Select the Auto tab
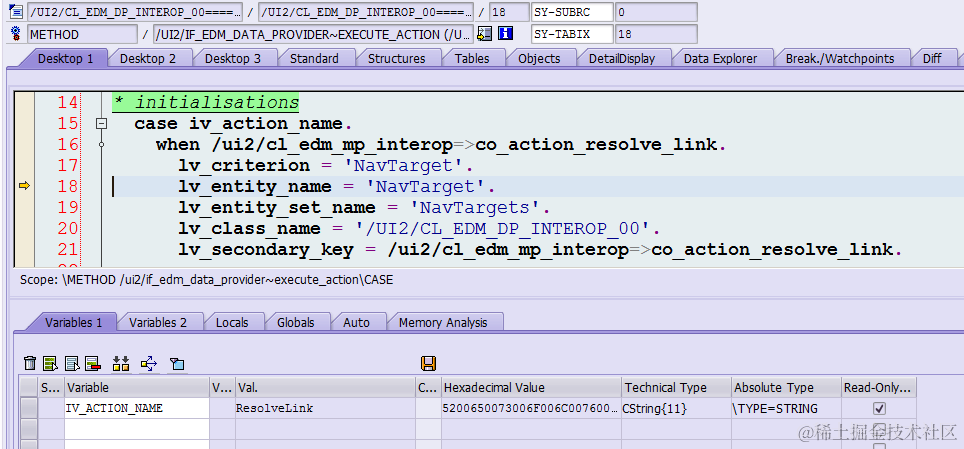Screen dimensions: 964x449 (x=356, y=322)
